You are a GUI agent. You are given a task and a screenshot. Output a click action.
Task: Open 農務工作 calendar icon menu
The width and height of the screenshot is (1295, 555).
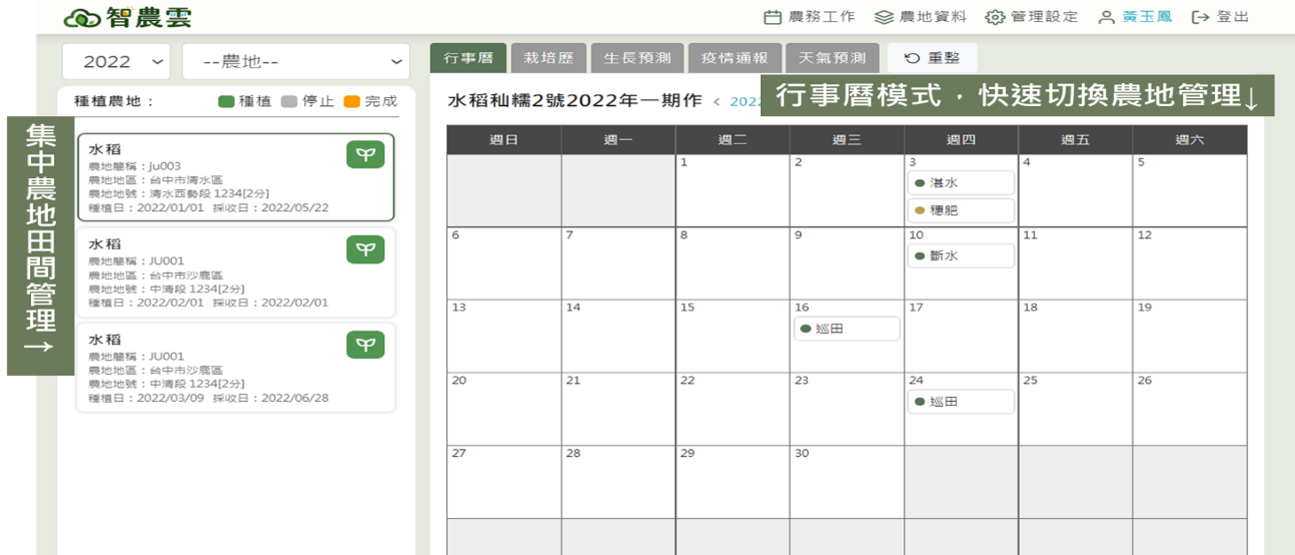772,18
